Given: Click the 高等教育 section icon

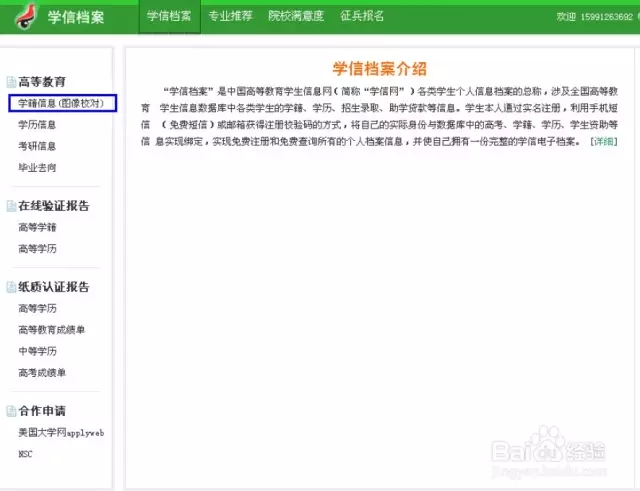Looking at the screenshot, I should pos(11,81).
